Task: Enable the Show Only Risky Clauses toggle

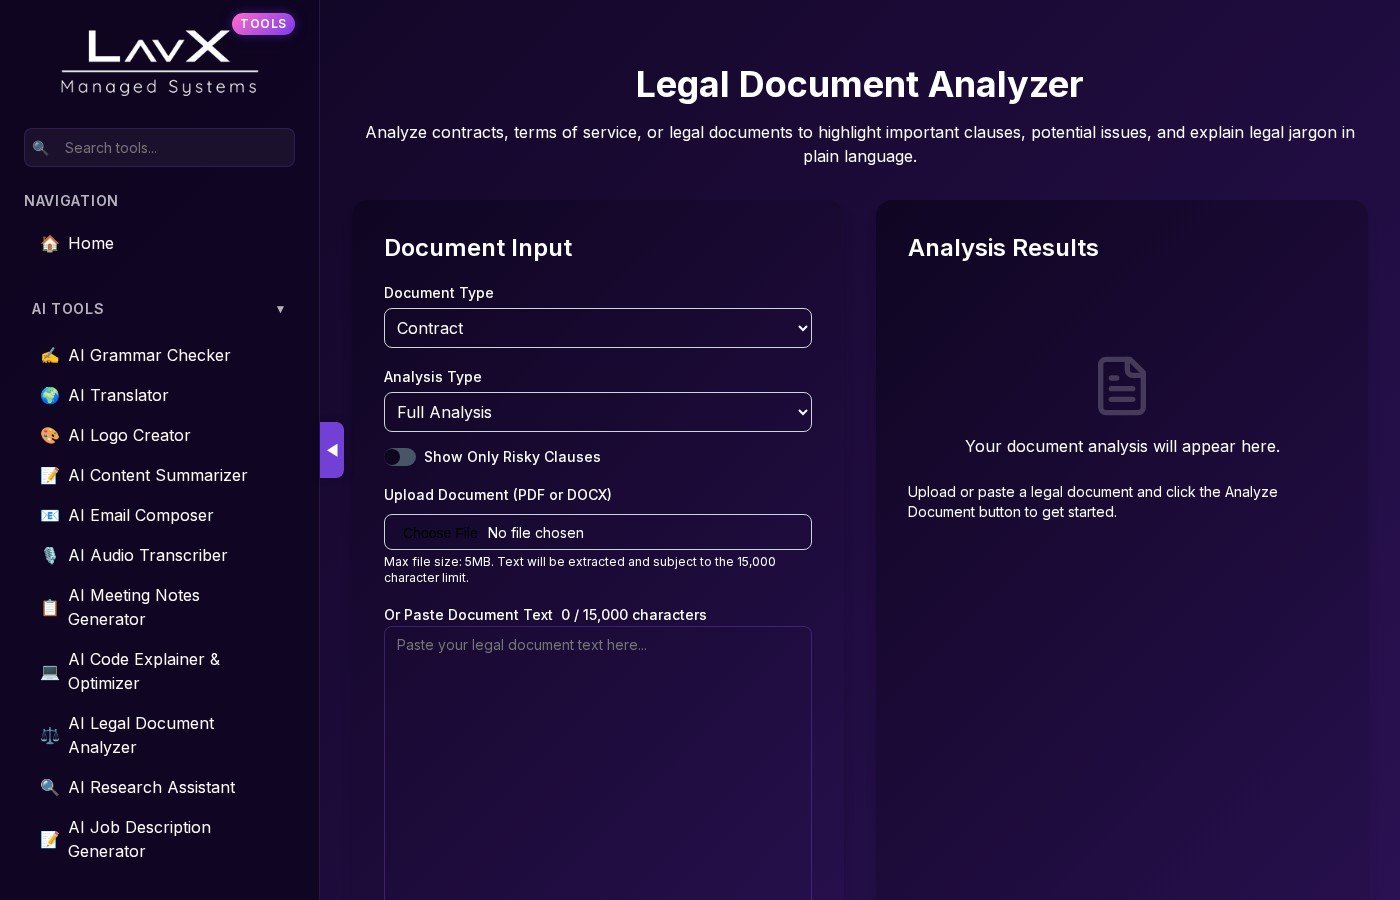Action: pyautogui.click(x=400, y=457)
